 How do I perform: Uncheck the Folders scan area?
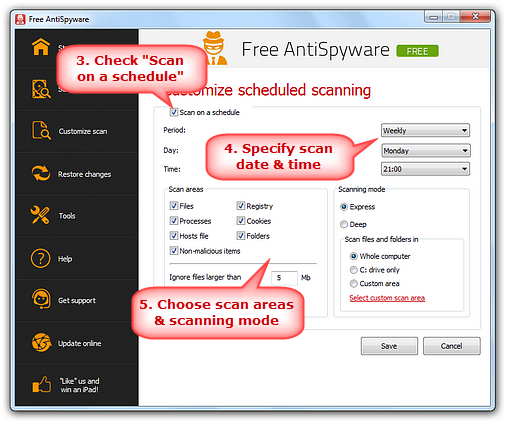click(x=241, y=236)
